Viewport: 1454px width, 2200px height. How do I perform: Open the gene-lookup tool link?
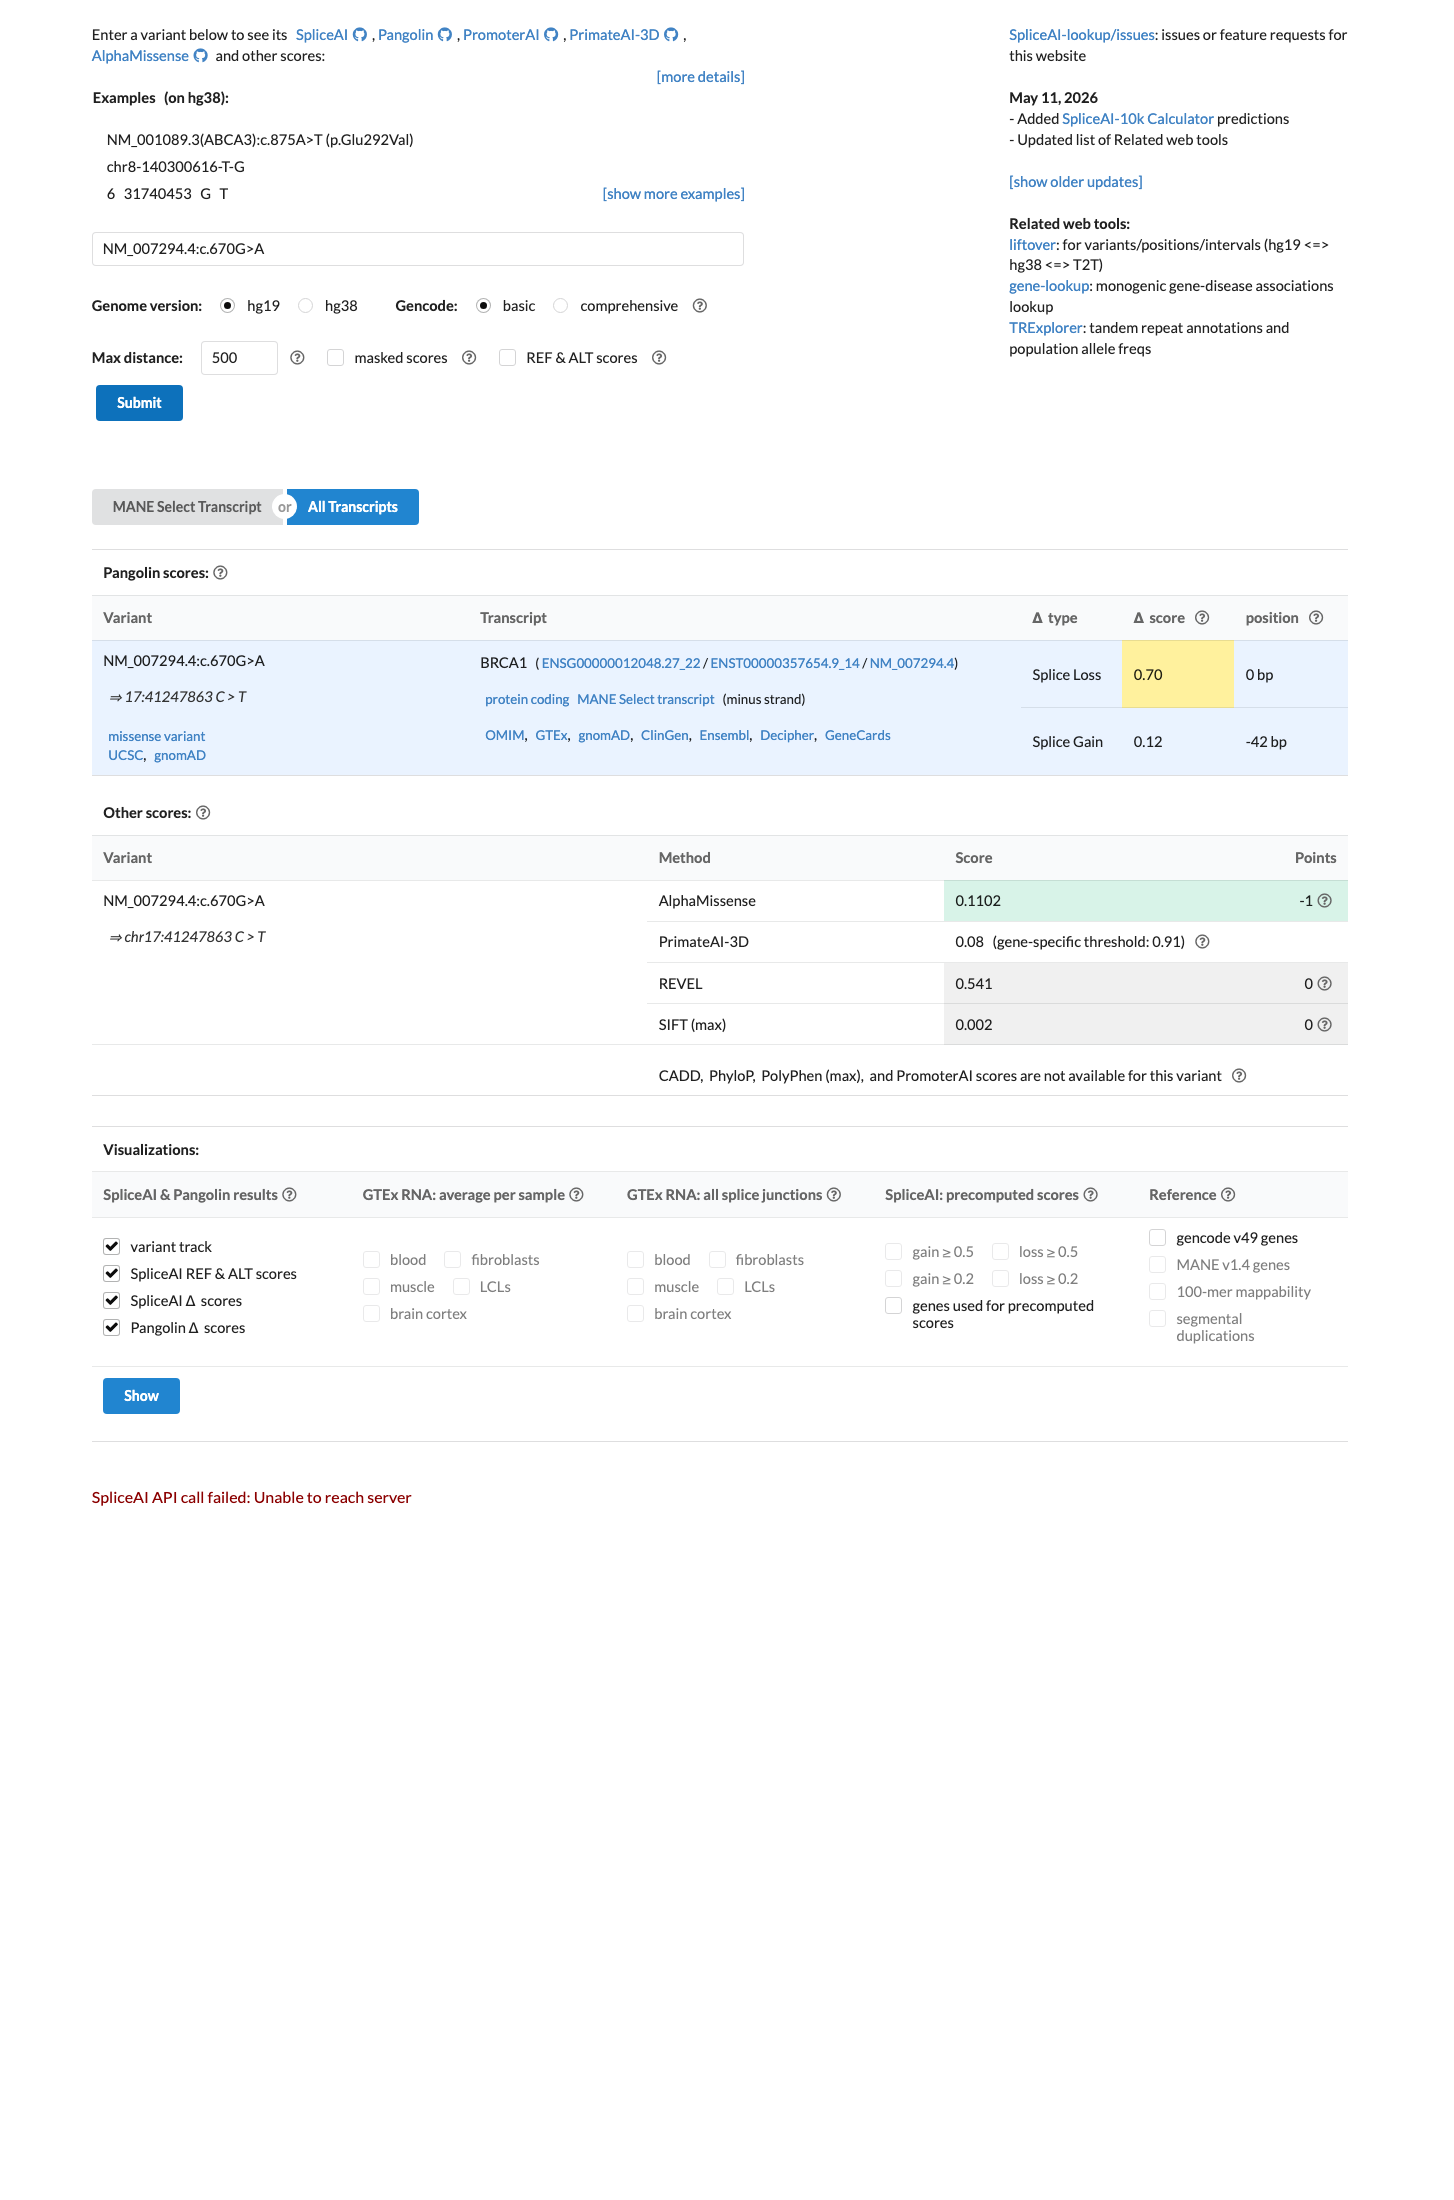coord(1049,286)
